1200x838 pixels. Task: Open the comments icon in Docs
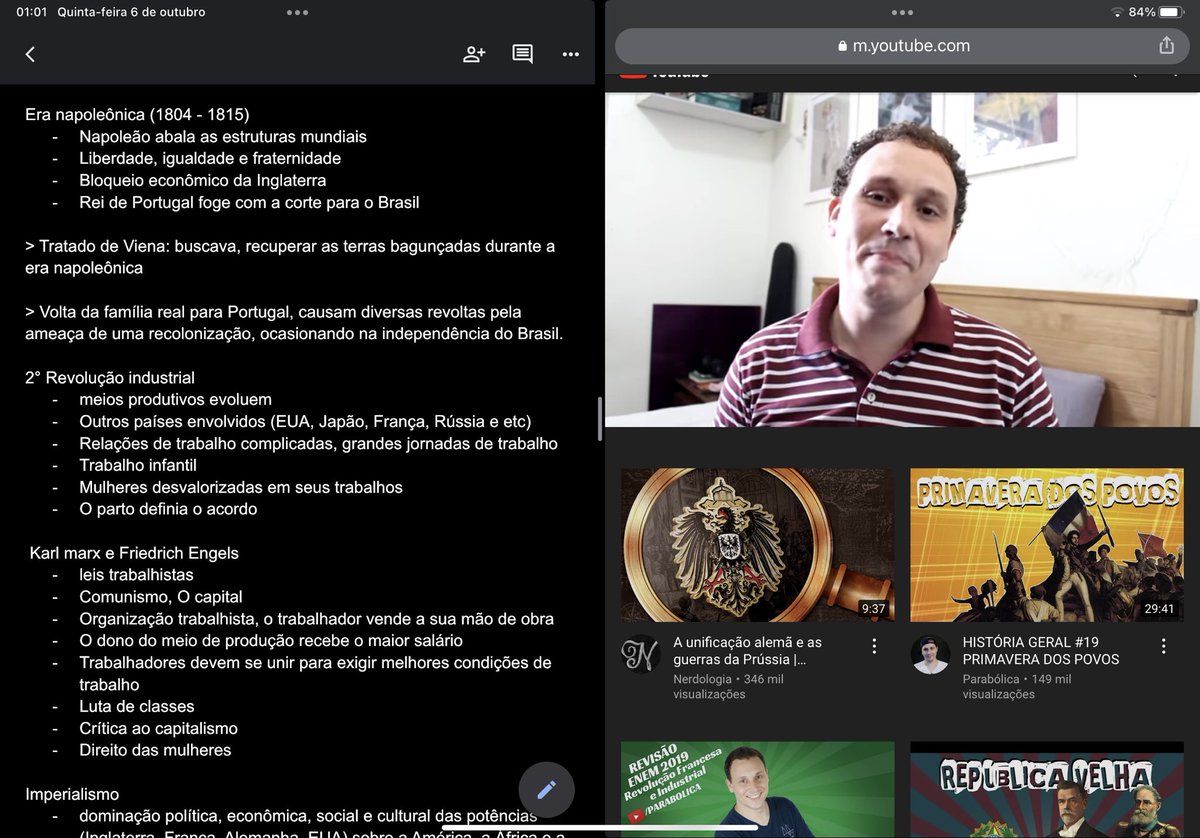[522, 54]
